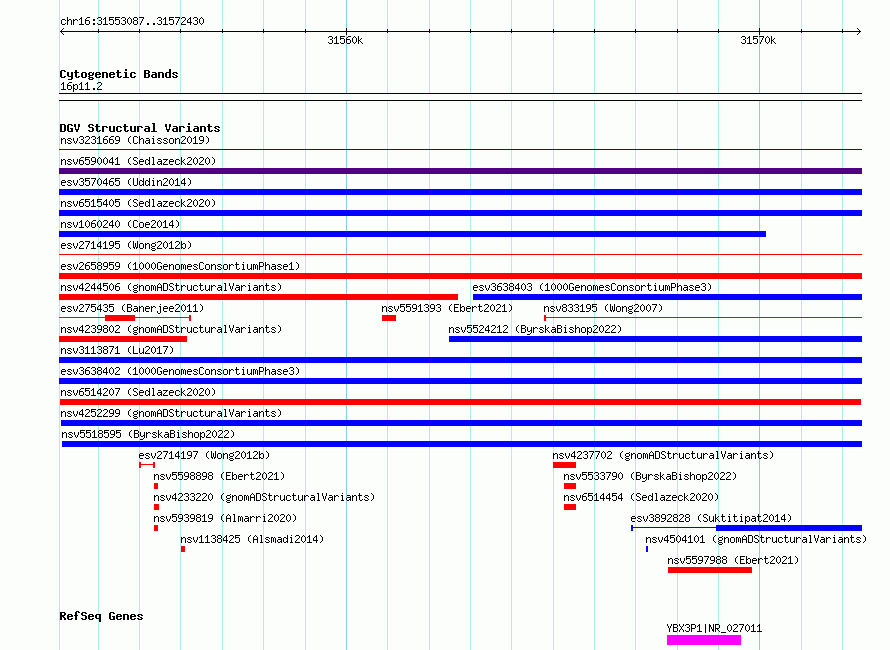Click the 31570k ruler position label
This screenshot has width=890, height=650.
tap(758, 40)
